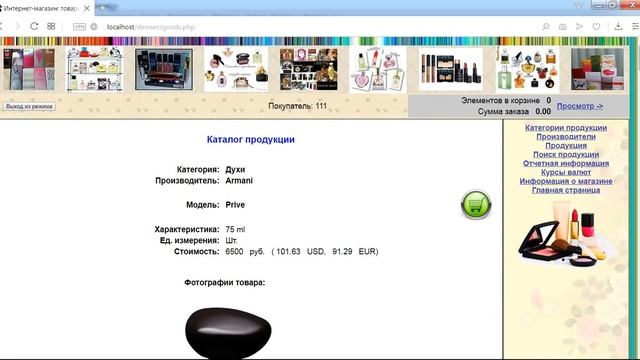The image size is (640, 360).
Task: Click the address bar showing localhost
Action: (x=151, y=27)
